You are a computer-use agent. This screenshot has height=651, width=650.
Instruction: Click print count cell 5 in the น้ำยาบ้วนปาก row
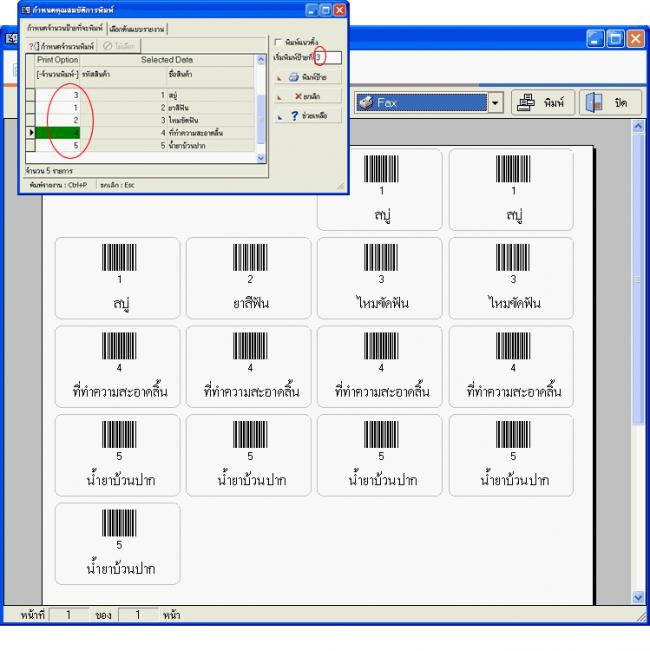click(x=58, y=145)
